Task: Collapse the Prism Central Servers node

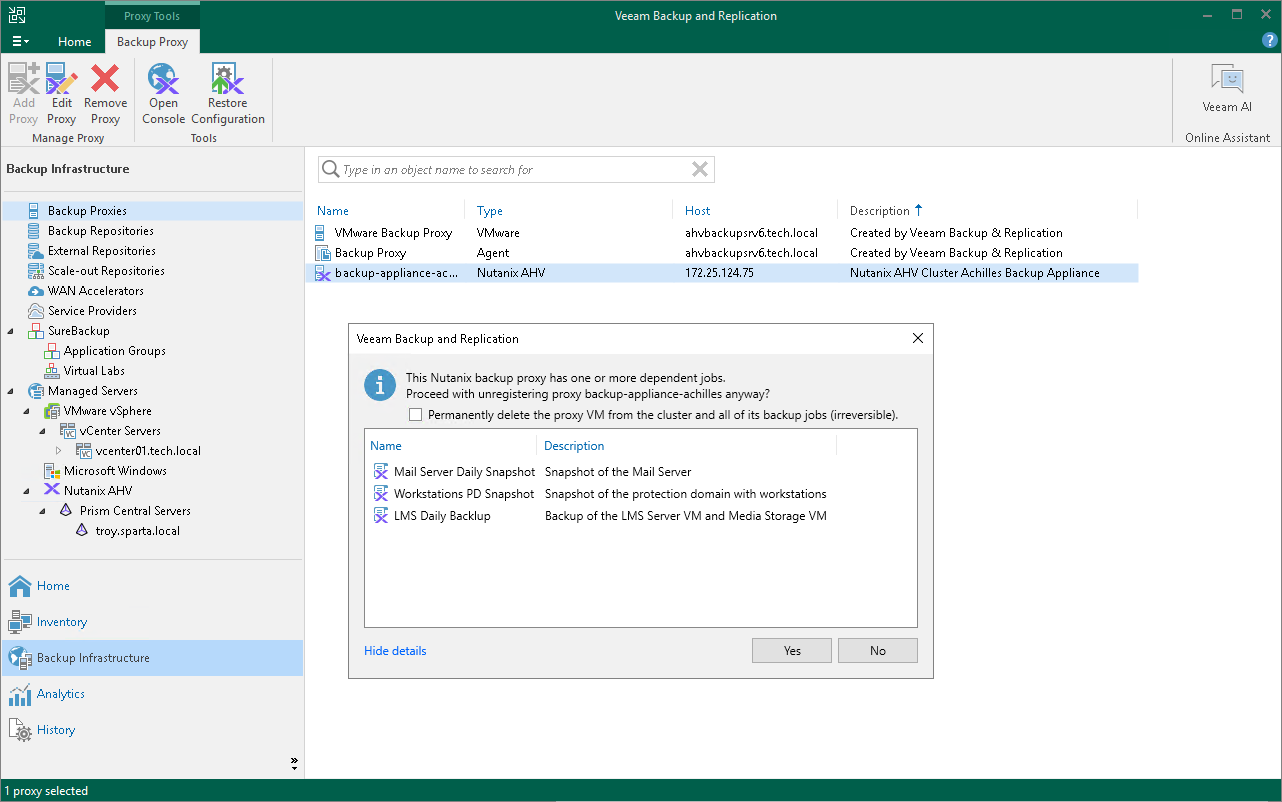Action: 43,511
